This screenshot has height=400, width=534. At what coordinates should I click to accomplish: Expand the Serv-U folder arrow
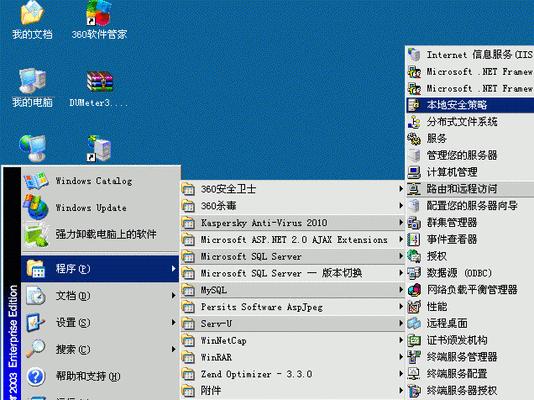click(401, 323)
